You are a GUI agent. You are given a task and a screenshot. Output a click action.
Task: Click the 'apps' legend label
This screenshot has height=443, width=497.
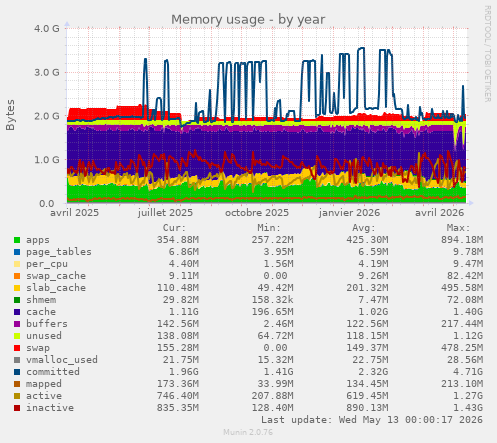point(38,240)
